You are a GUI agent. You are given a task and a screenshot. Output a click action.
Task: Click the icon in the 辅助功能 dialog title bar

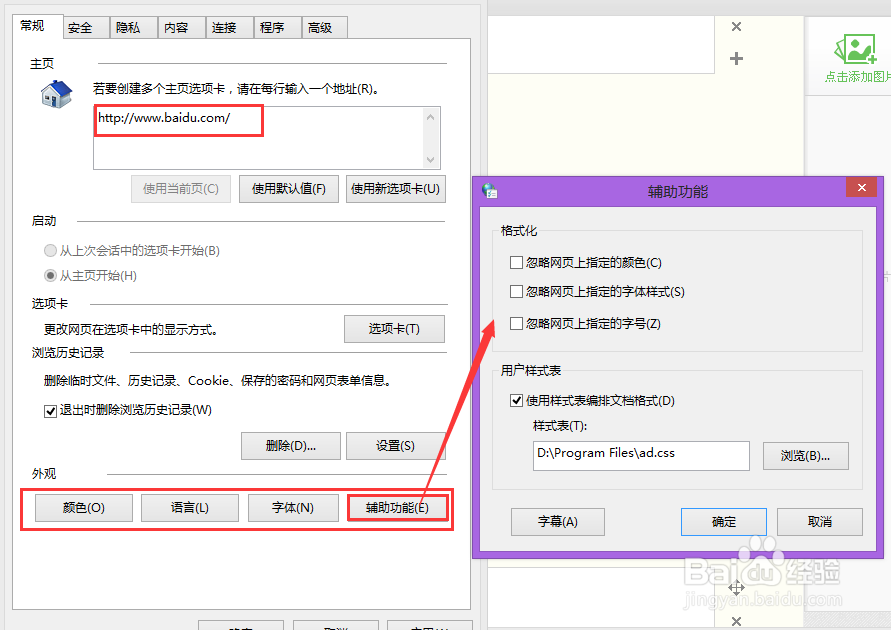(491, 188)
